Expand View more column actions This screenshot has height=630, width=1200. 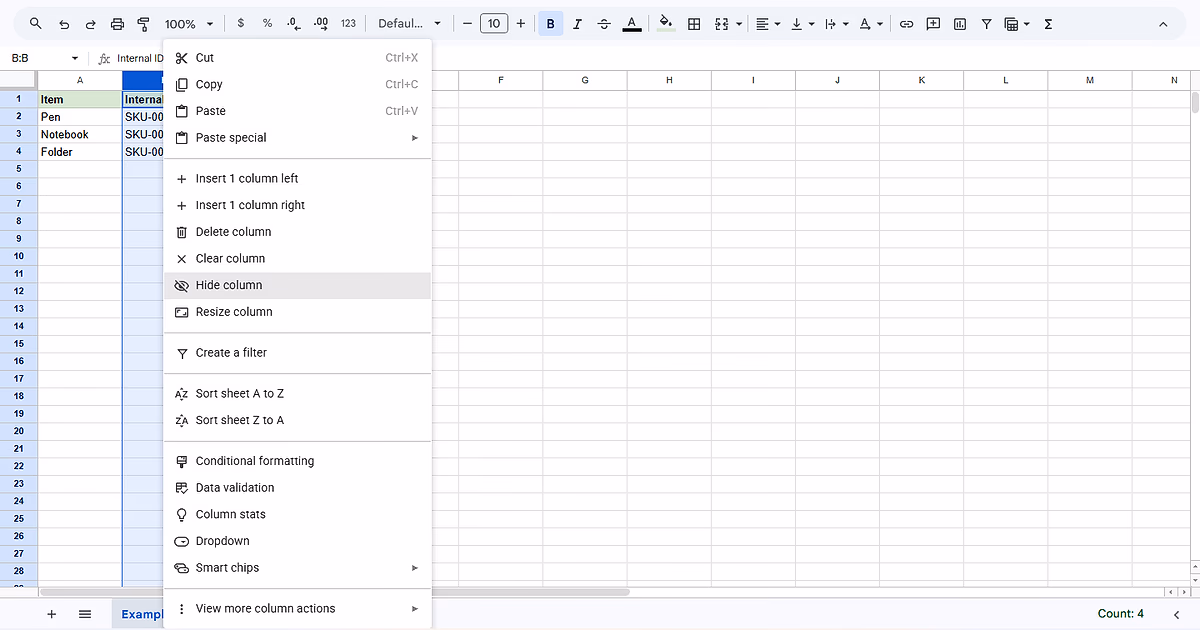(x=297, y=609)
